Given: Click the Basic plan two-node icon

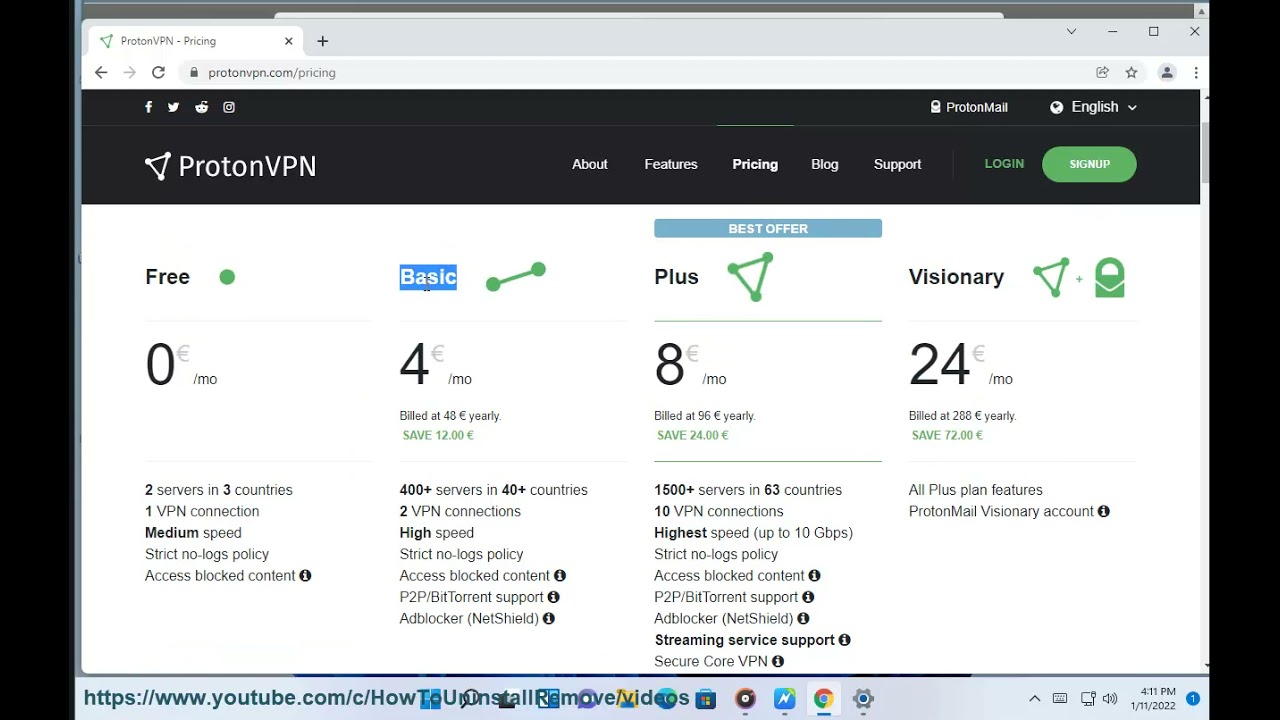Looking at the screenshot, I should point(516,277).
